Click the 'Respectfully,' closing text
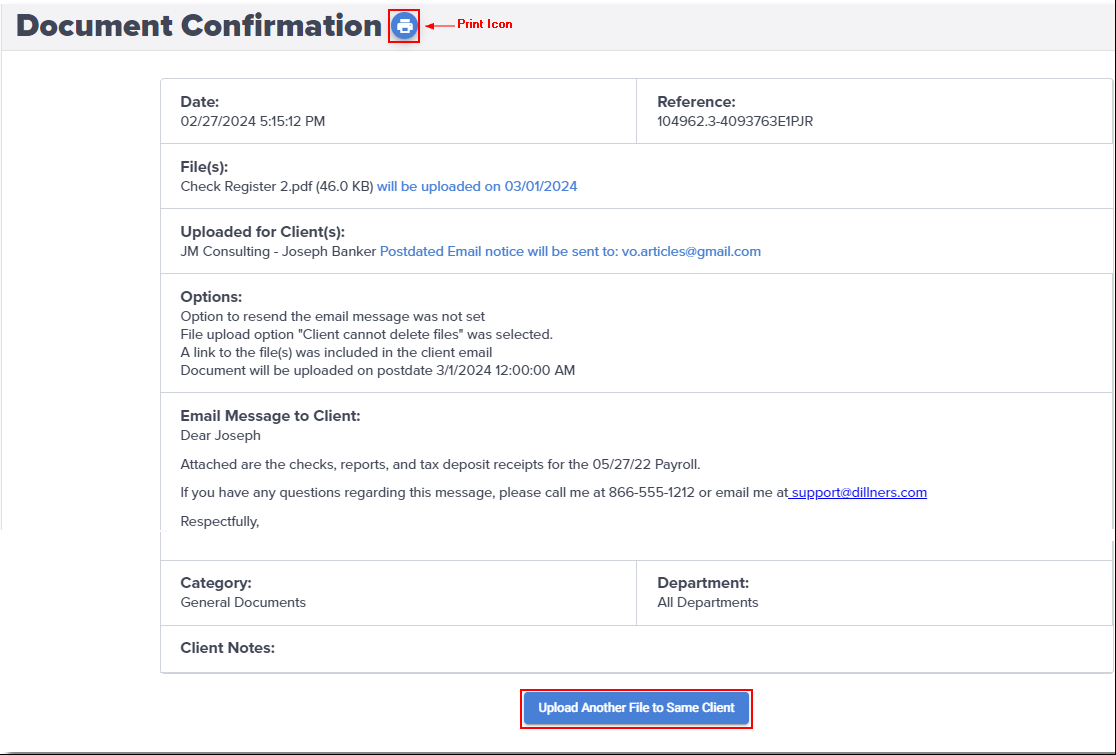 pos(220,522)
